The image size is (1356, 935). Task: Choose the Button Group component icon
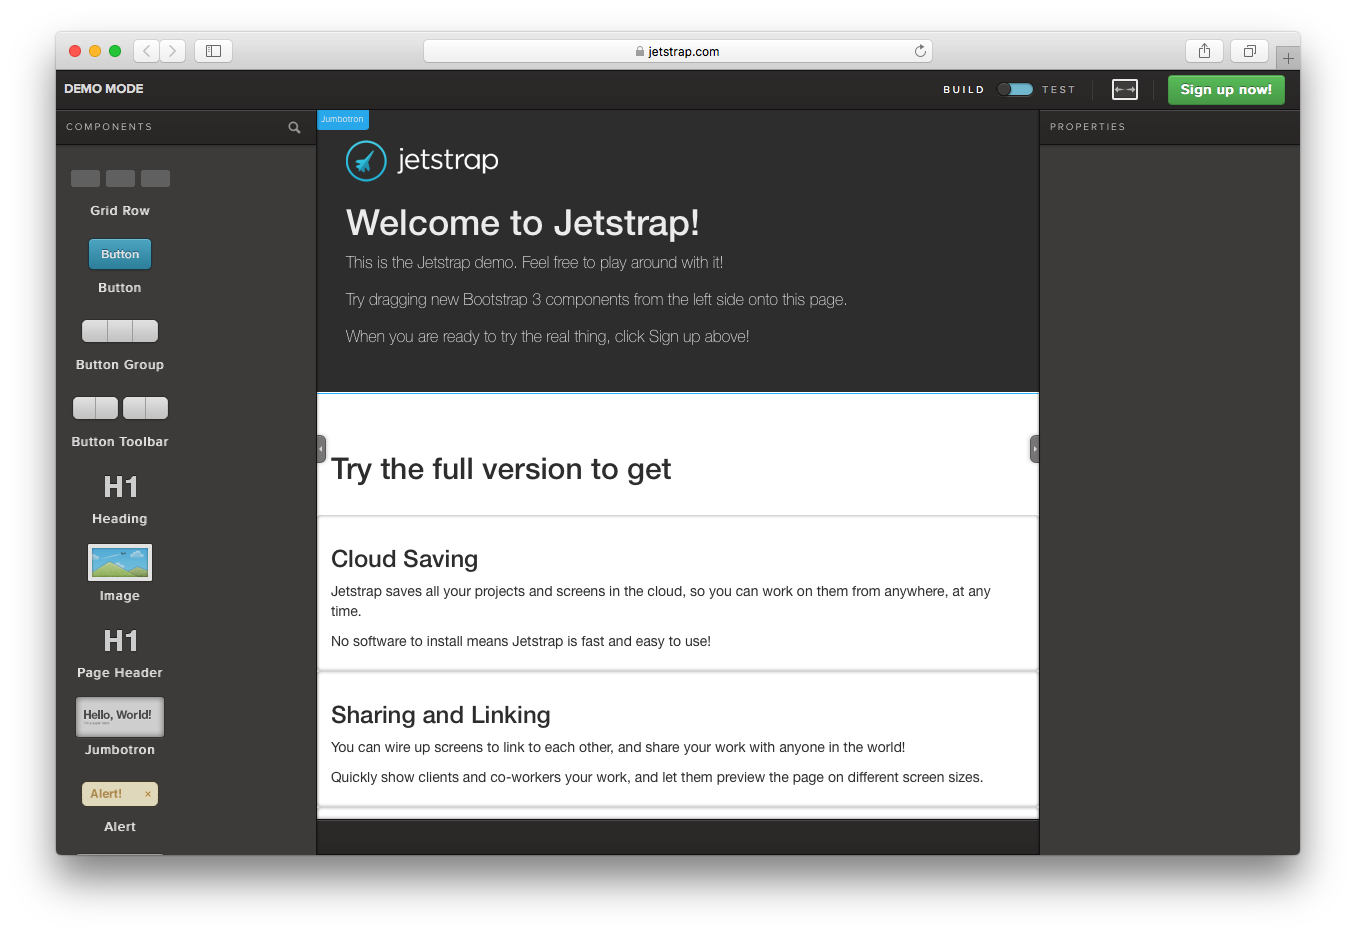(x=120, y=331)
